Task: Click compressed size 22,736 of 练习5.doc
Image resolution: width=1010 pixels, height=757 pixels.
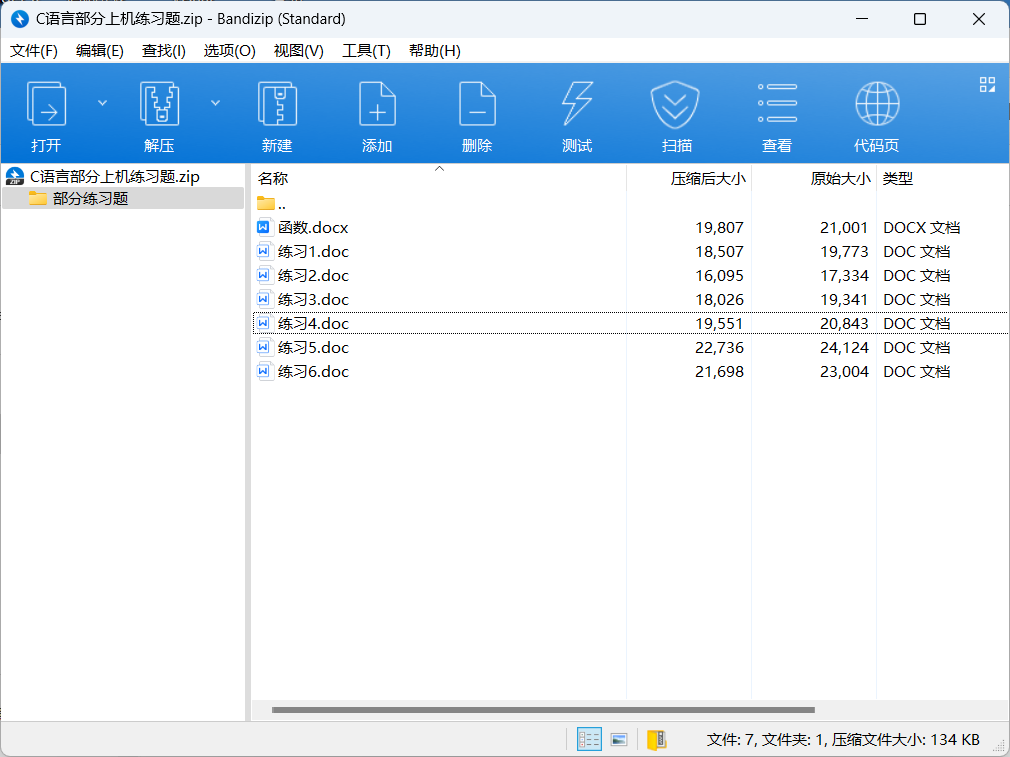Action: point(719,348)
